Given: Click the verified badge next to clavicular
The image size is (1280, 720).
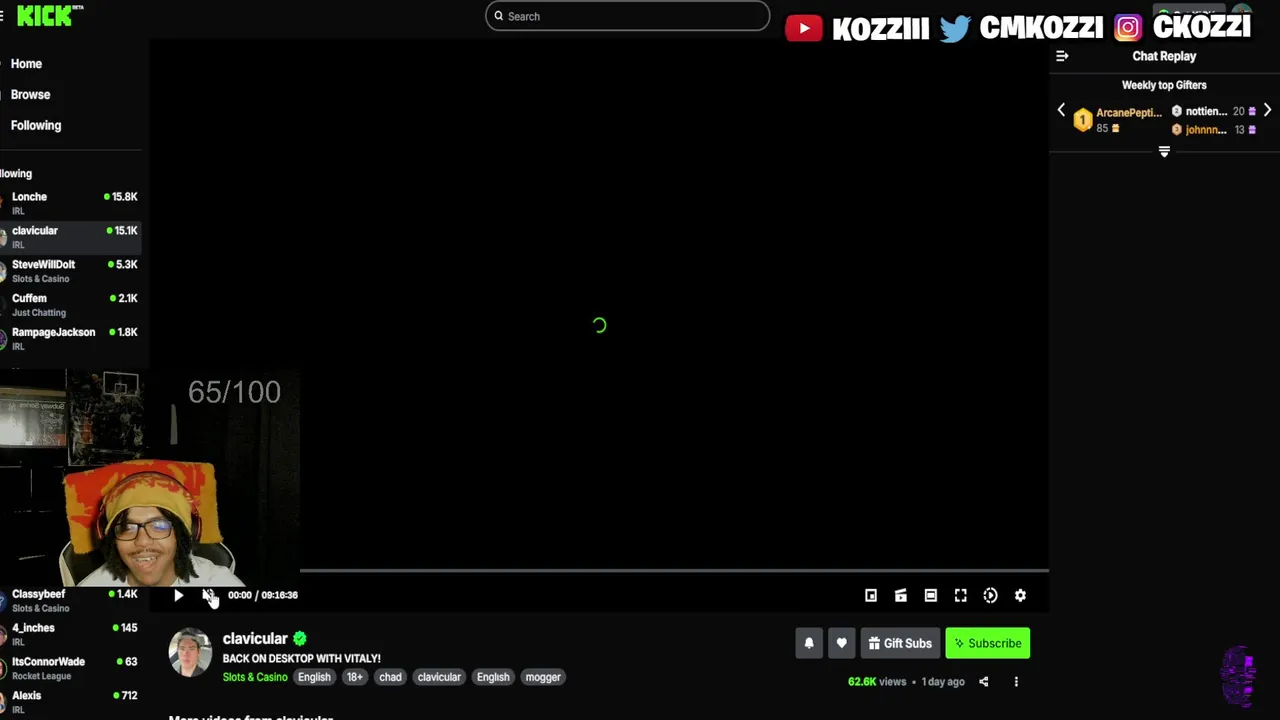Looking at the screenshot, I should [300, 638].
